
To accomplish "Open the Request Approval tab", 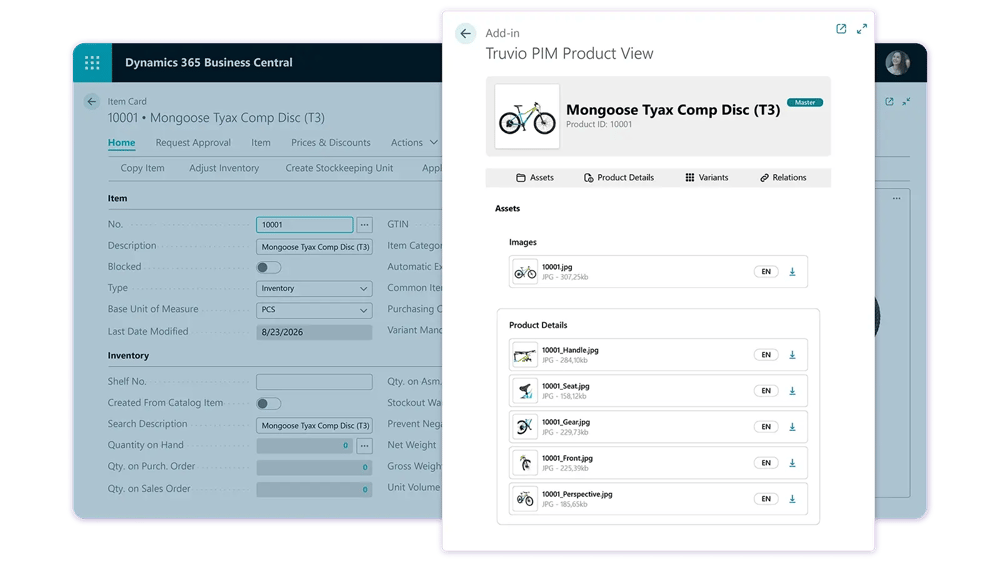I will [x=193, y=142].
